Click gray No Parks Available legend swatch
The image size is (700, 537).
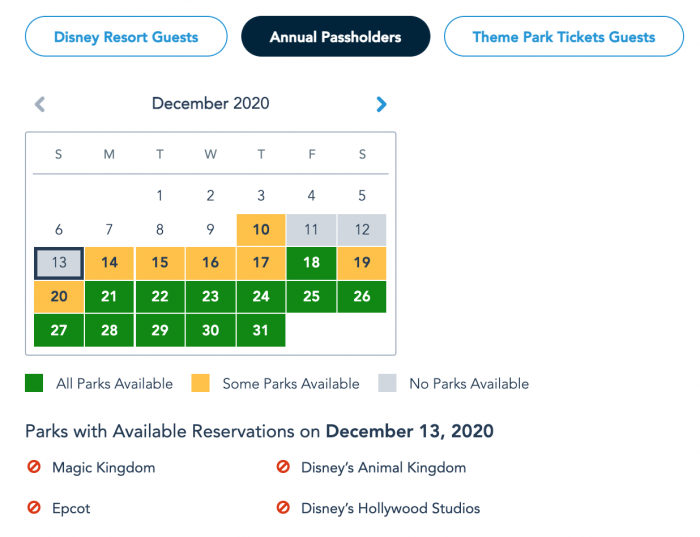point(388,383)
